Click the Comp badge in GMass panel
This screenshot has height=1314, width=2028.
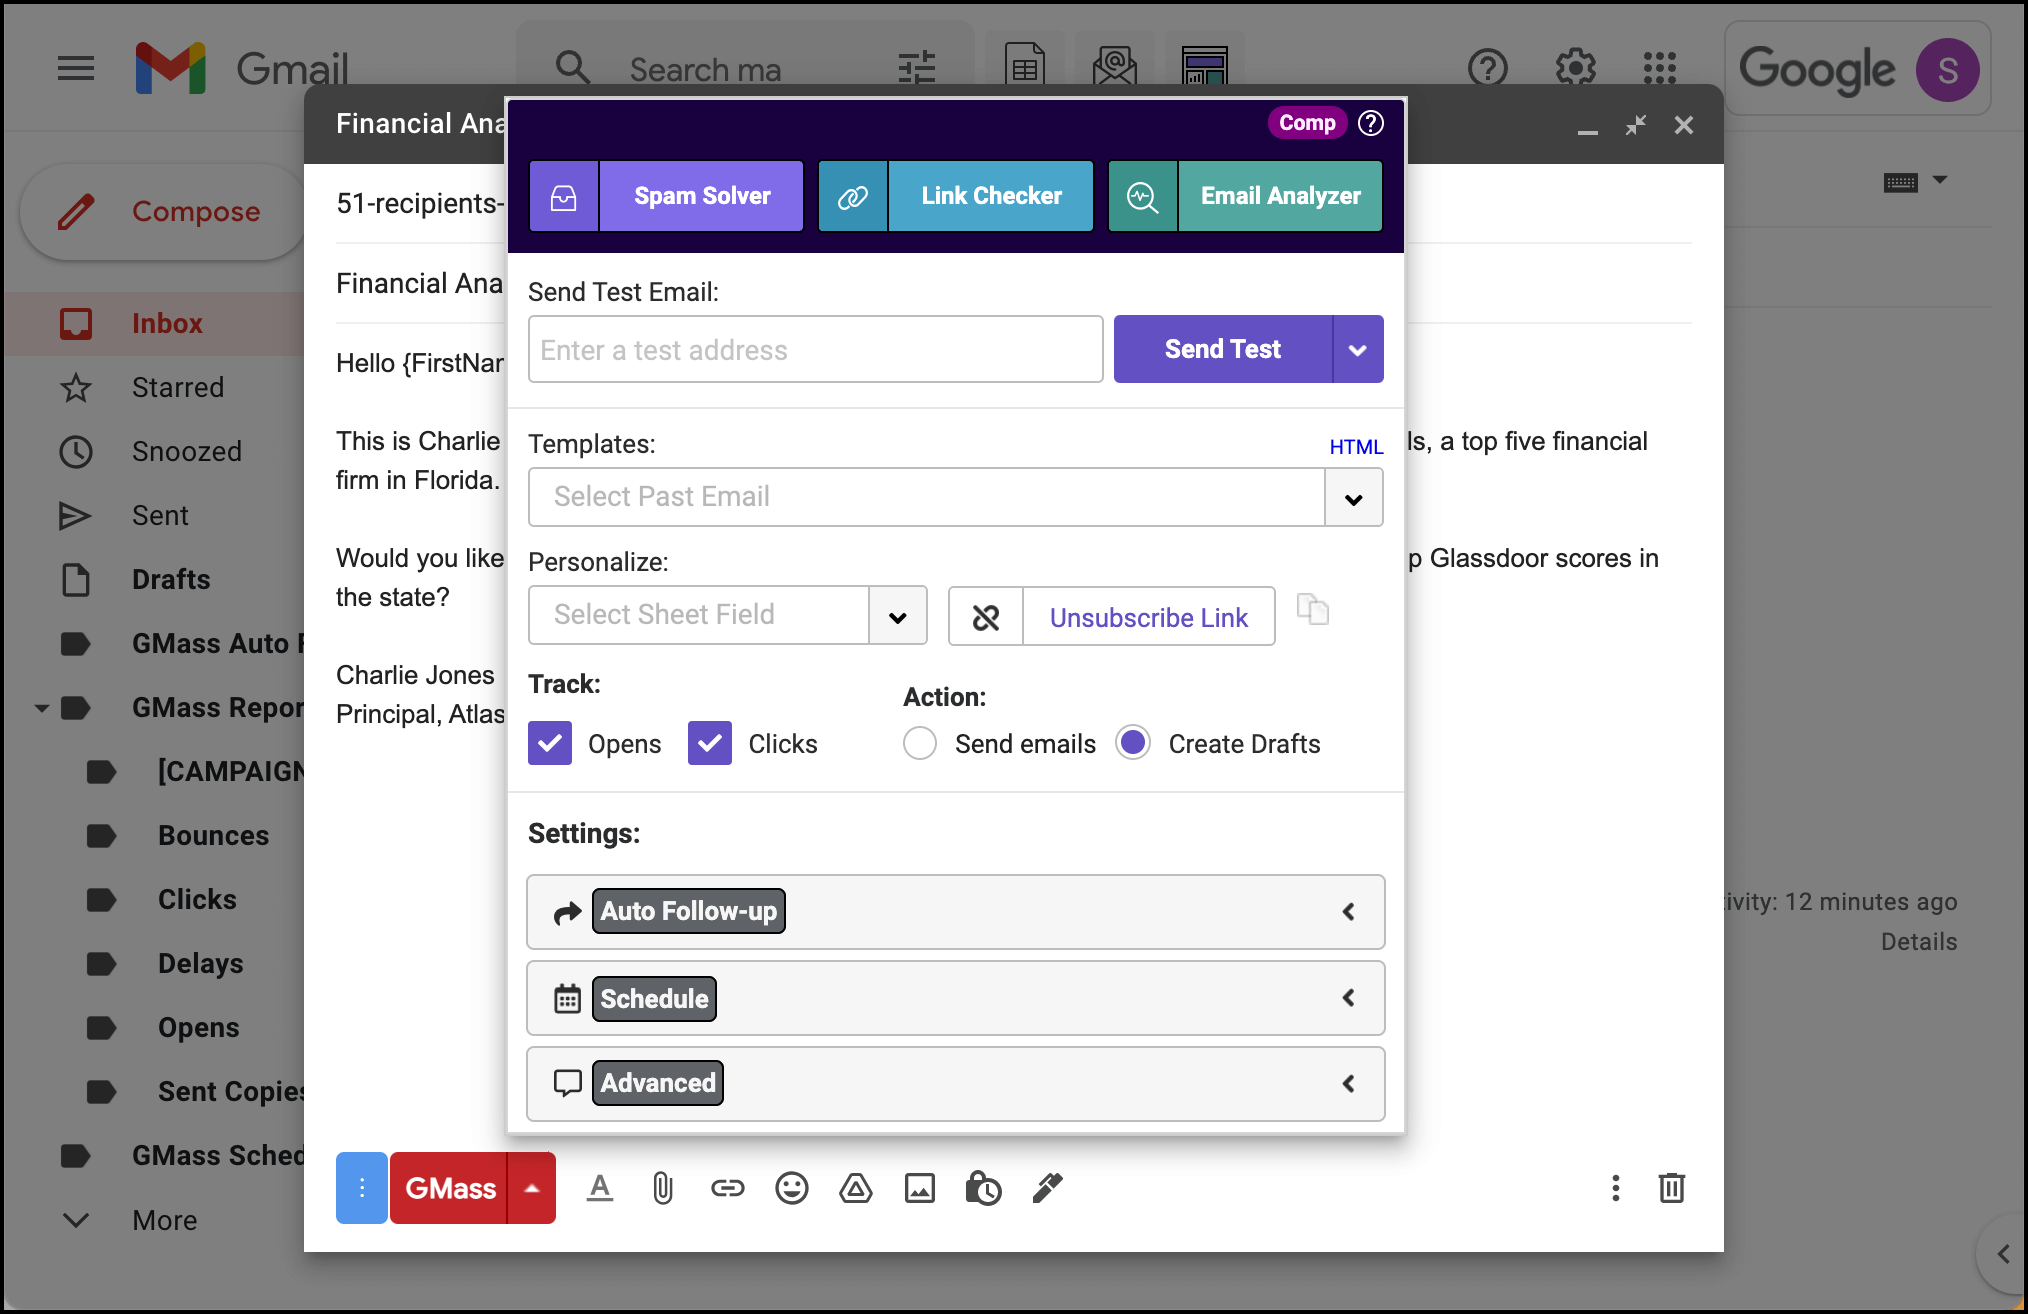1307,123
